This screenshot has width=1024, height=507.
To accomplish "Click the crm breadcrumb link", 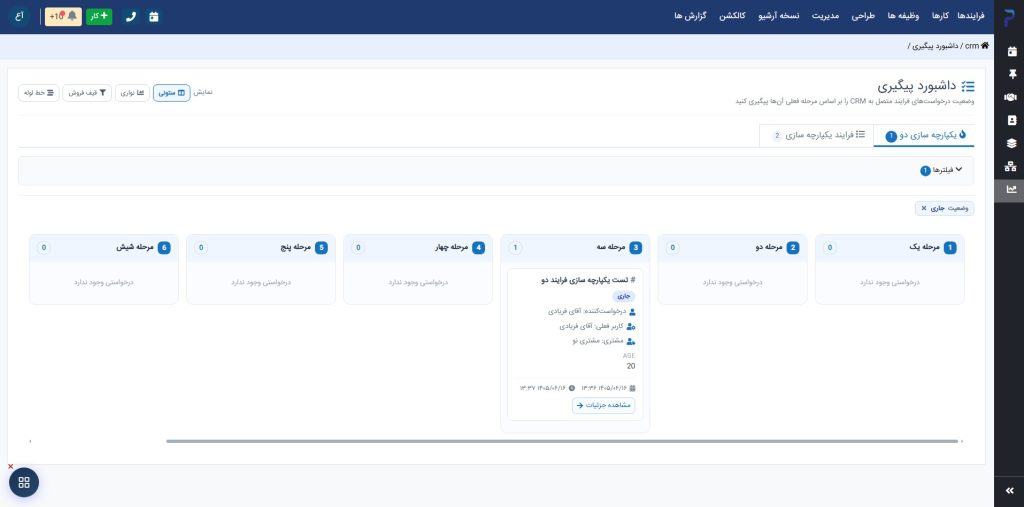I will pyautogui.click(x=972, y=46).
